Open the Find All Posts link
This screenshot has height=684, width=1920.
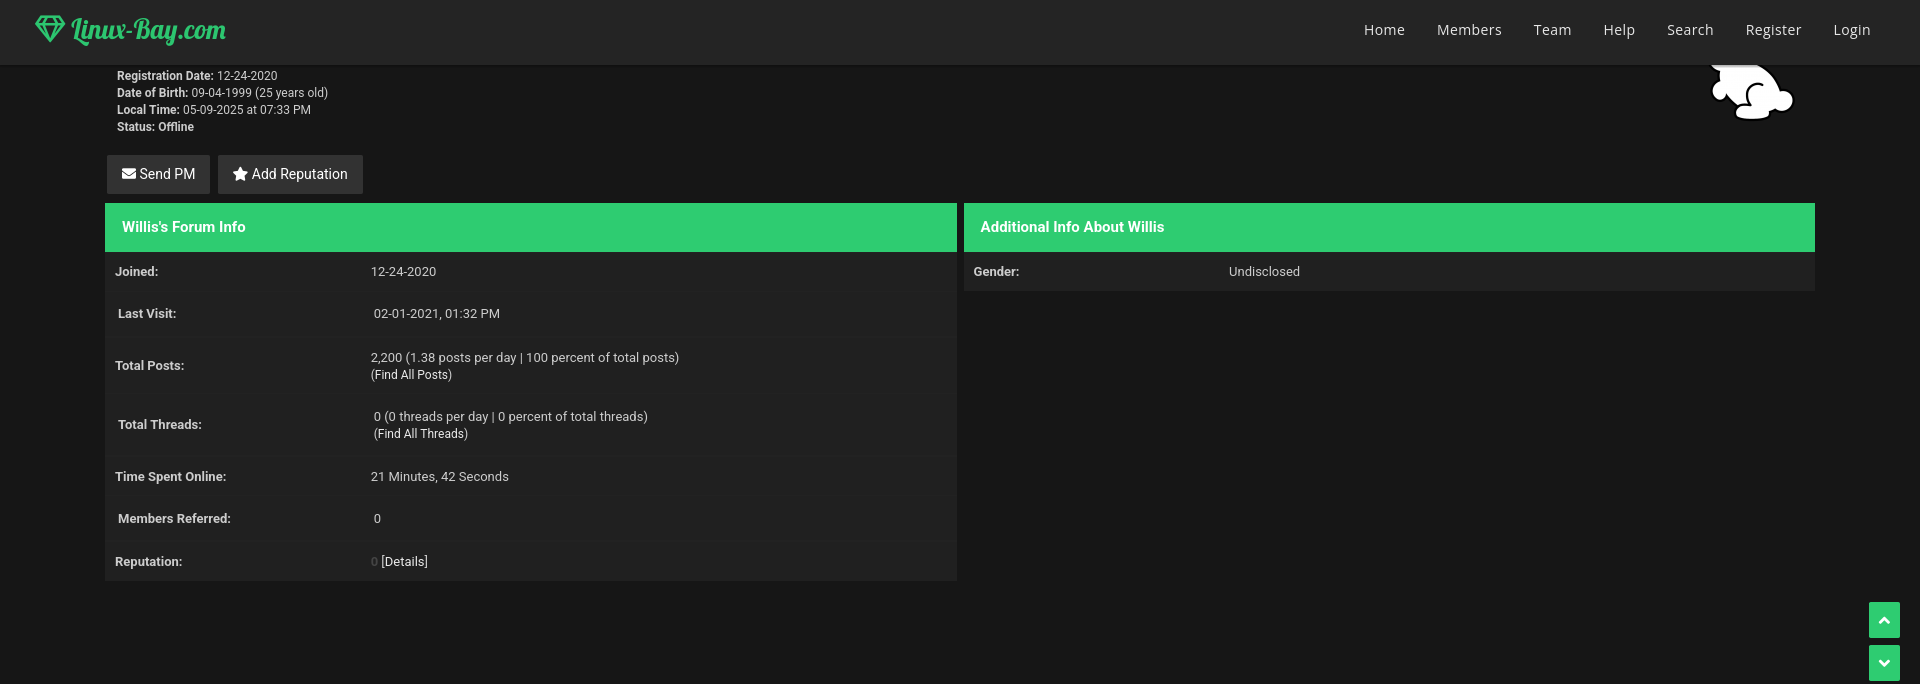[x=411, y=375]
